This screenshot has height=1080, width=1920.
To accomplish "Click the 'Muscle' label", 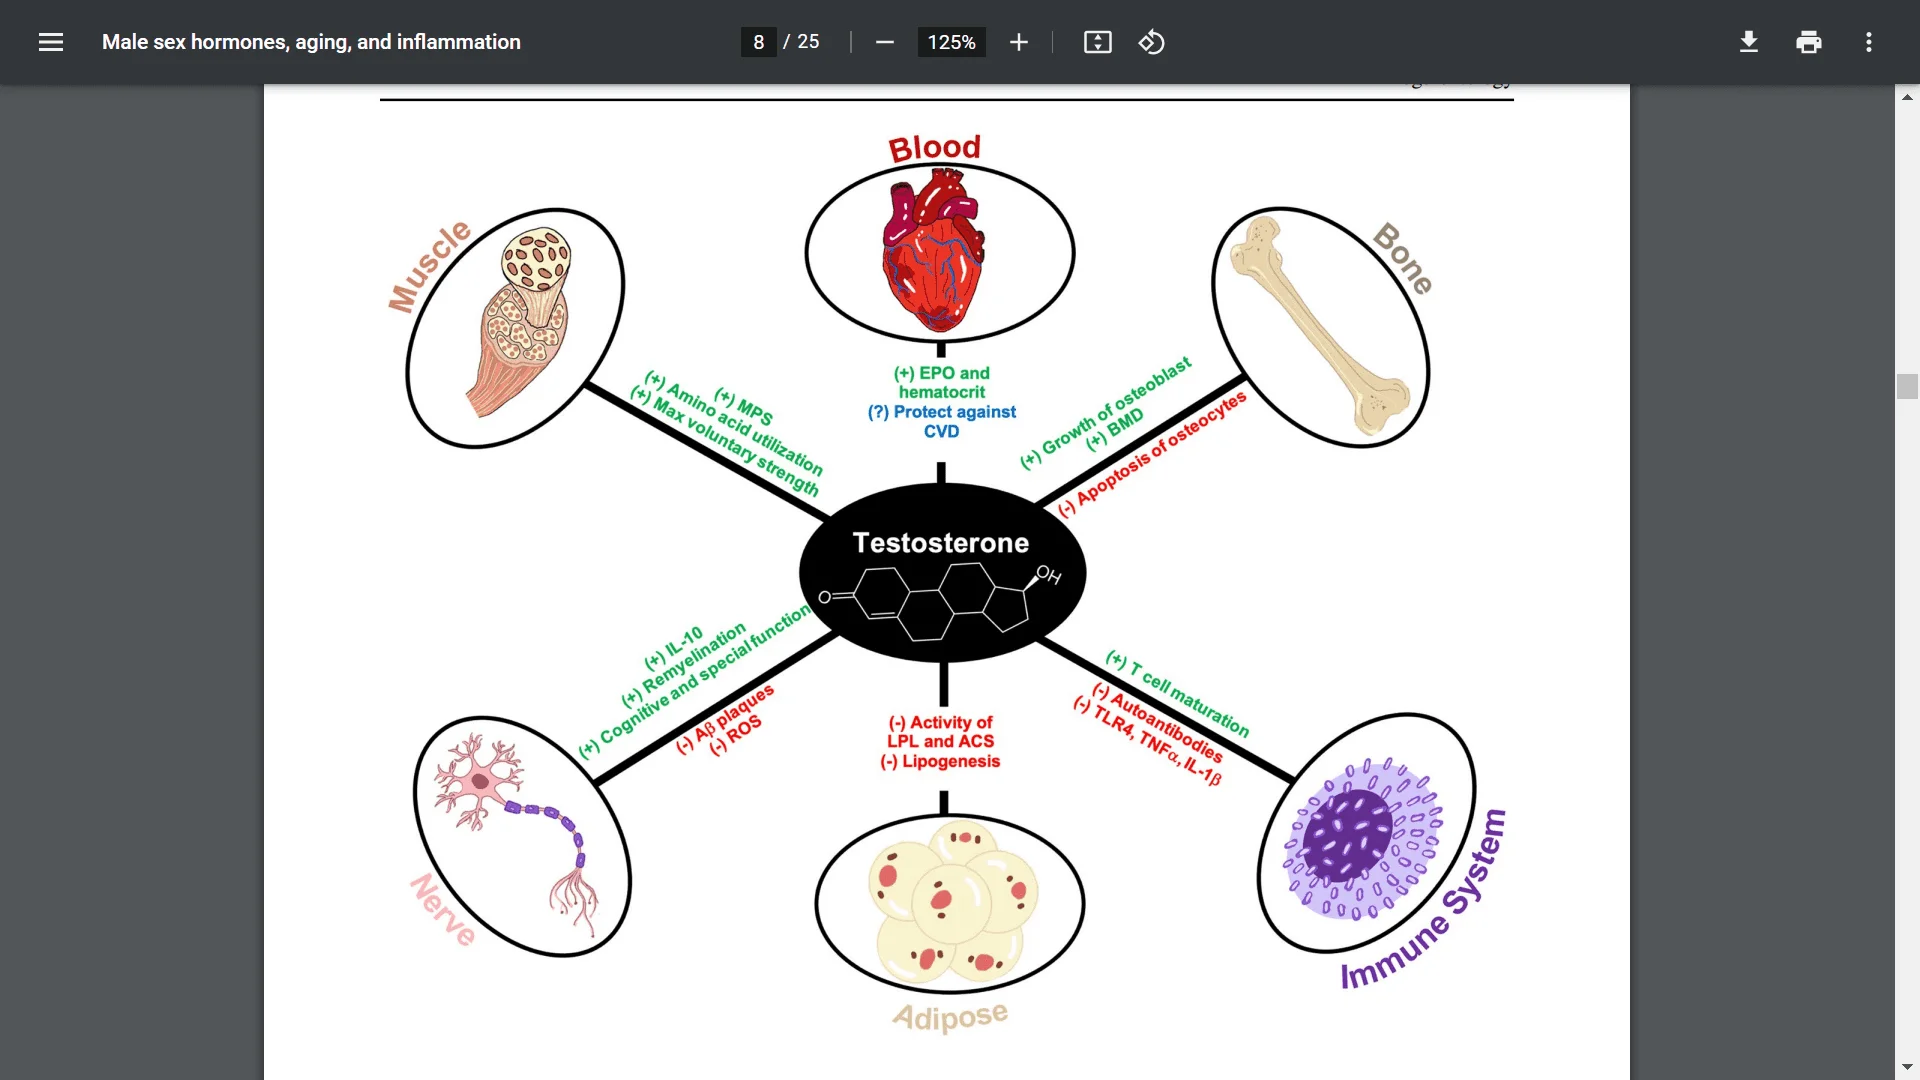I will point(429,266).
